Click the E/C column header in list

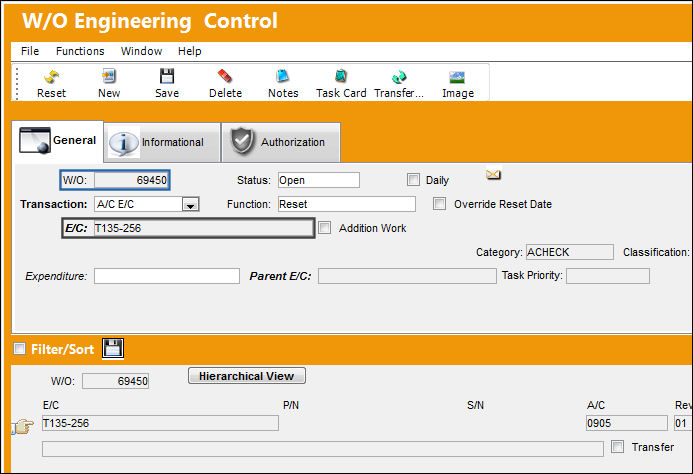[51, 405]
